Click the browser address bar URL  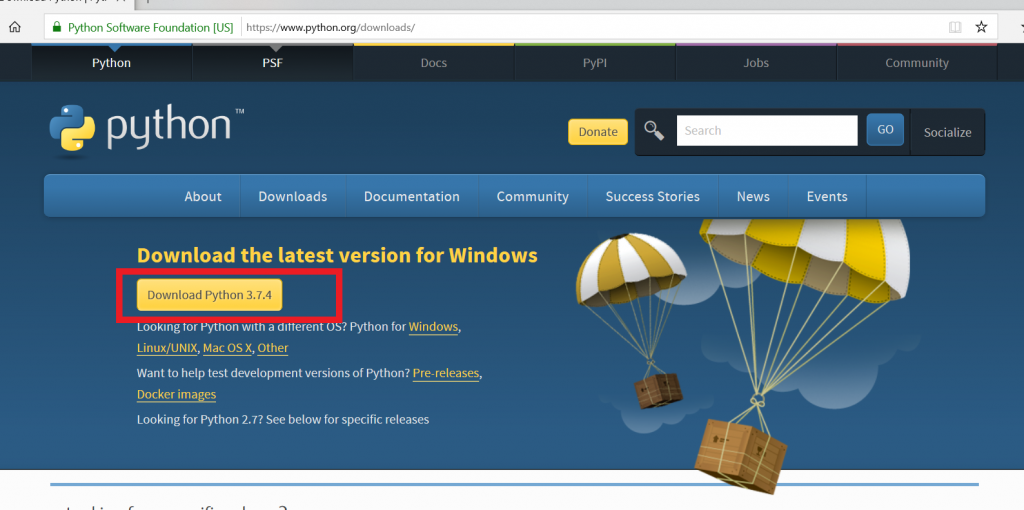(x=330, y=27)
